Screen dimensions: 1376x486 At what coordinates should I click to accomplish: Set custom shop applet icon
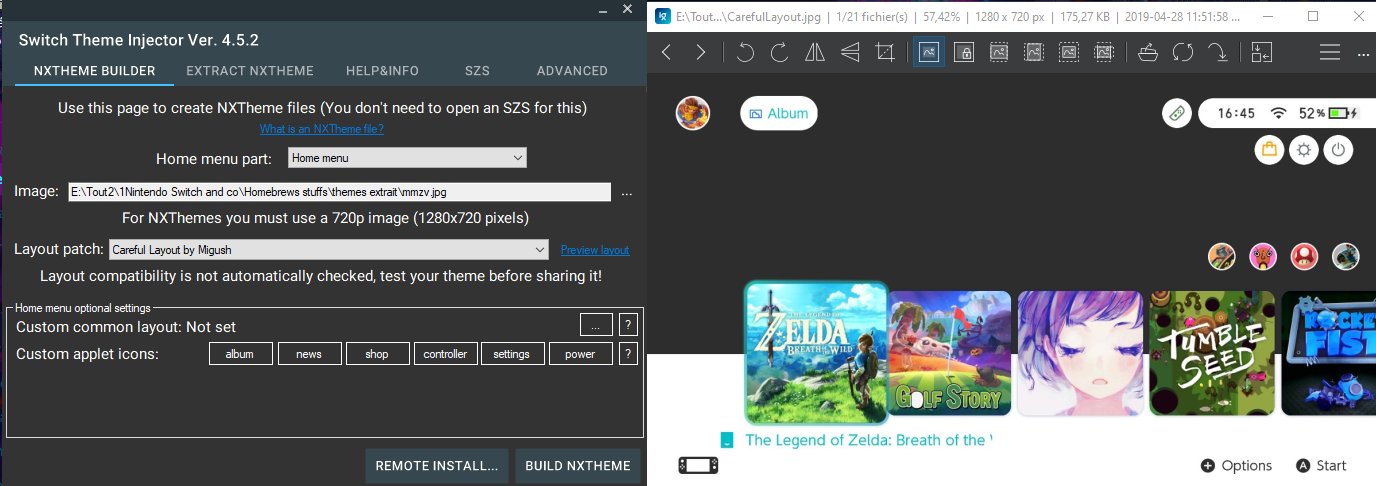(x=377, y=354)
